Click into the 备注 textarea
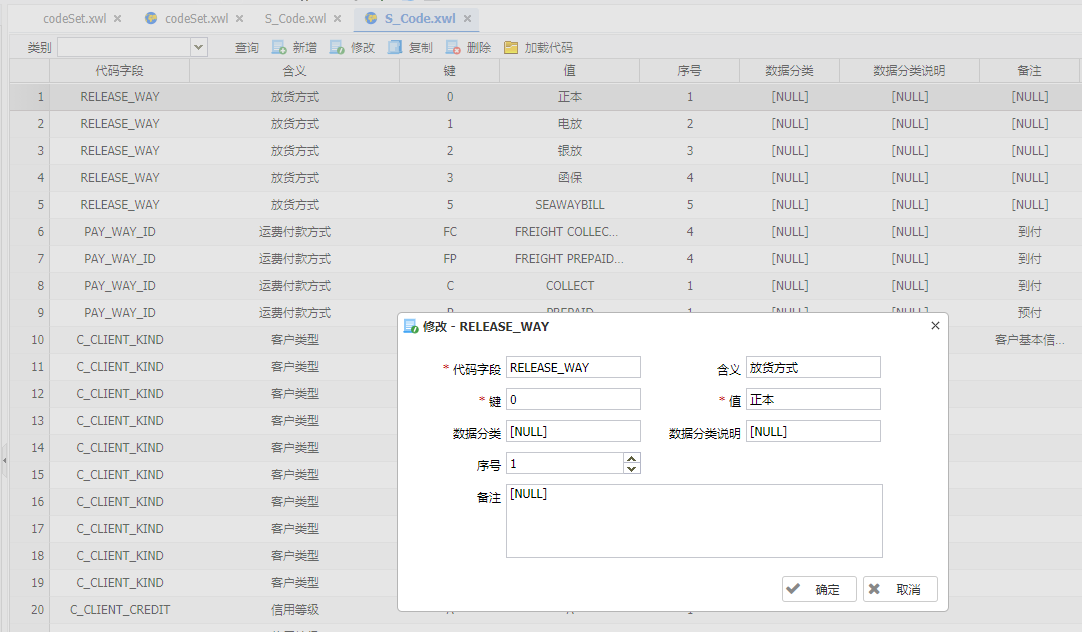The height and width of the screenshot is (632, 1082). coord(694,521)
